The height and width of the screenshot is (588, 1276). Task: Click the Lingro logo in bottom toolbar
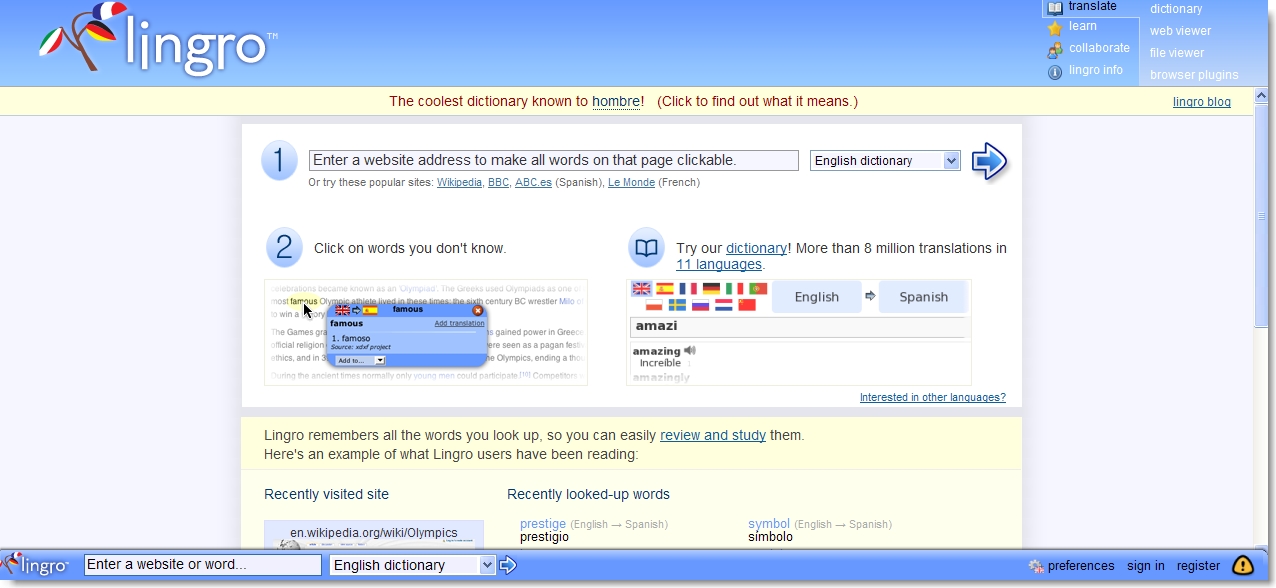point(36,564)
